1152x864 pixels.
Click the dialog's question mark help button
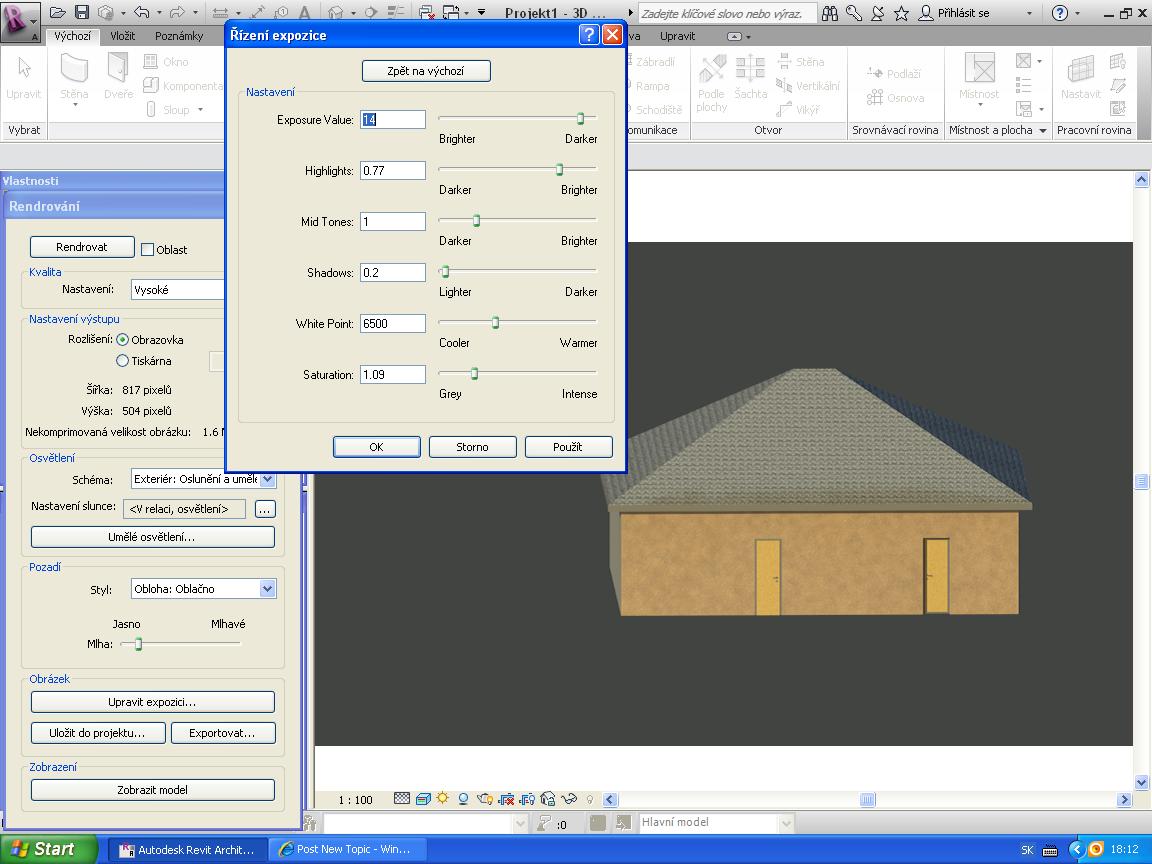pos(589,35)
